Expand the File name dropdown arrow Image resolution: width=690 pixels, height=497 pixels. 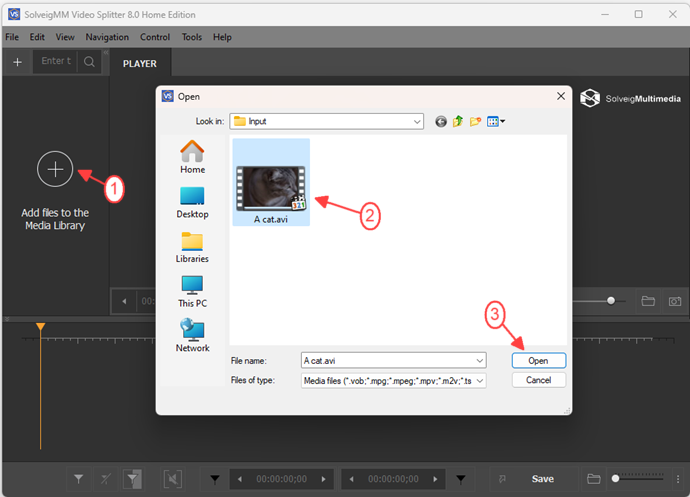pos(480,361)
